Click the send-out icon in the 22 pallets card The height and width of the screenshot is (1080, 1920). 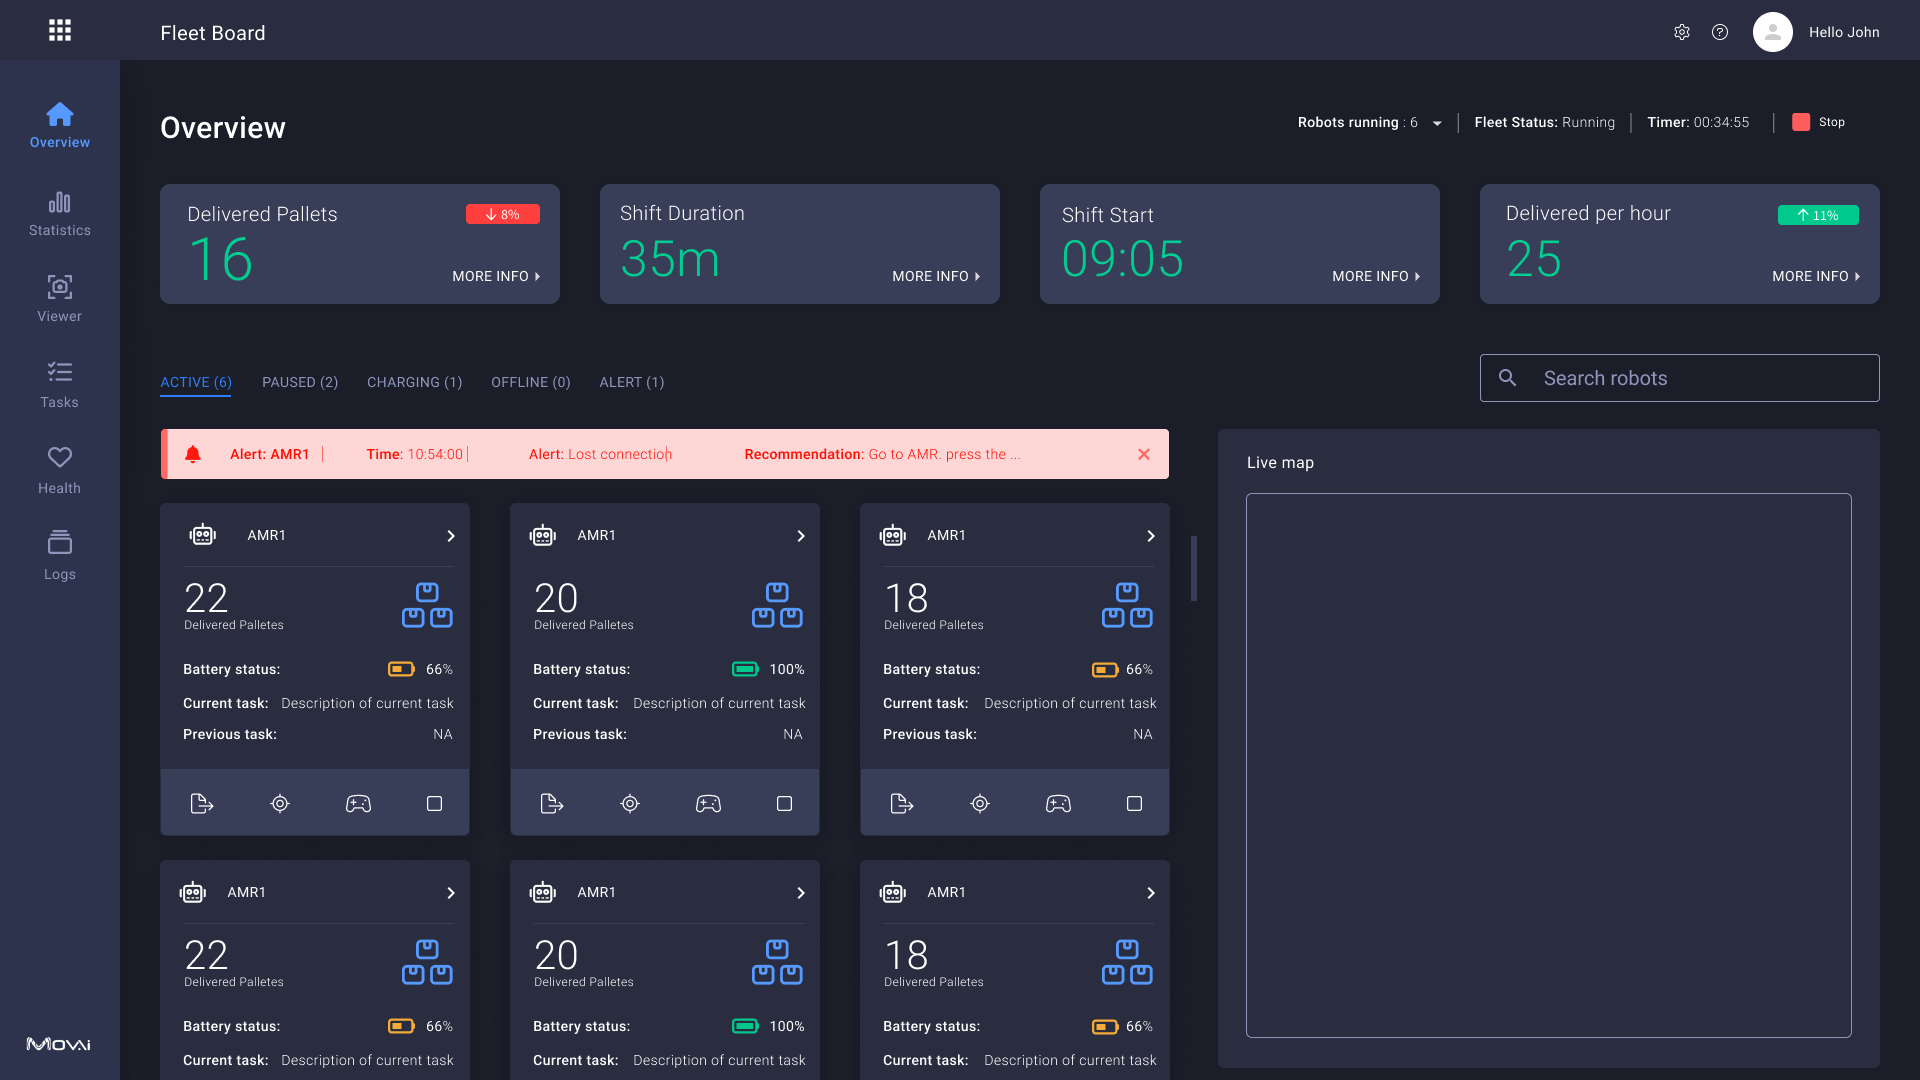coord(202,803)
